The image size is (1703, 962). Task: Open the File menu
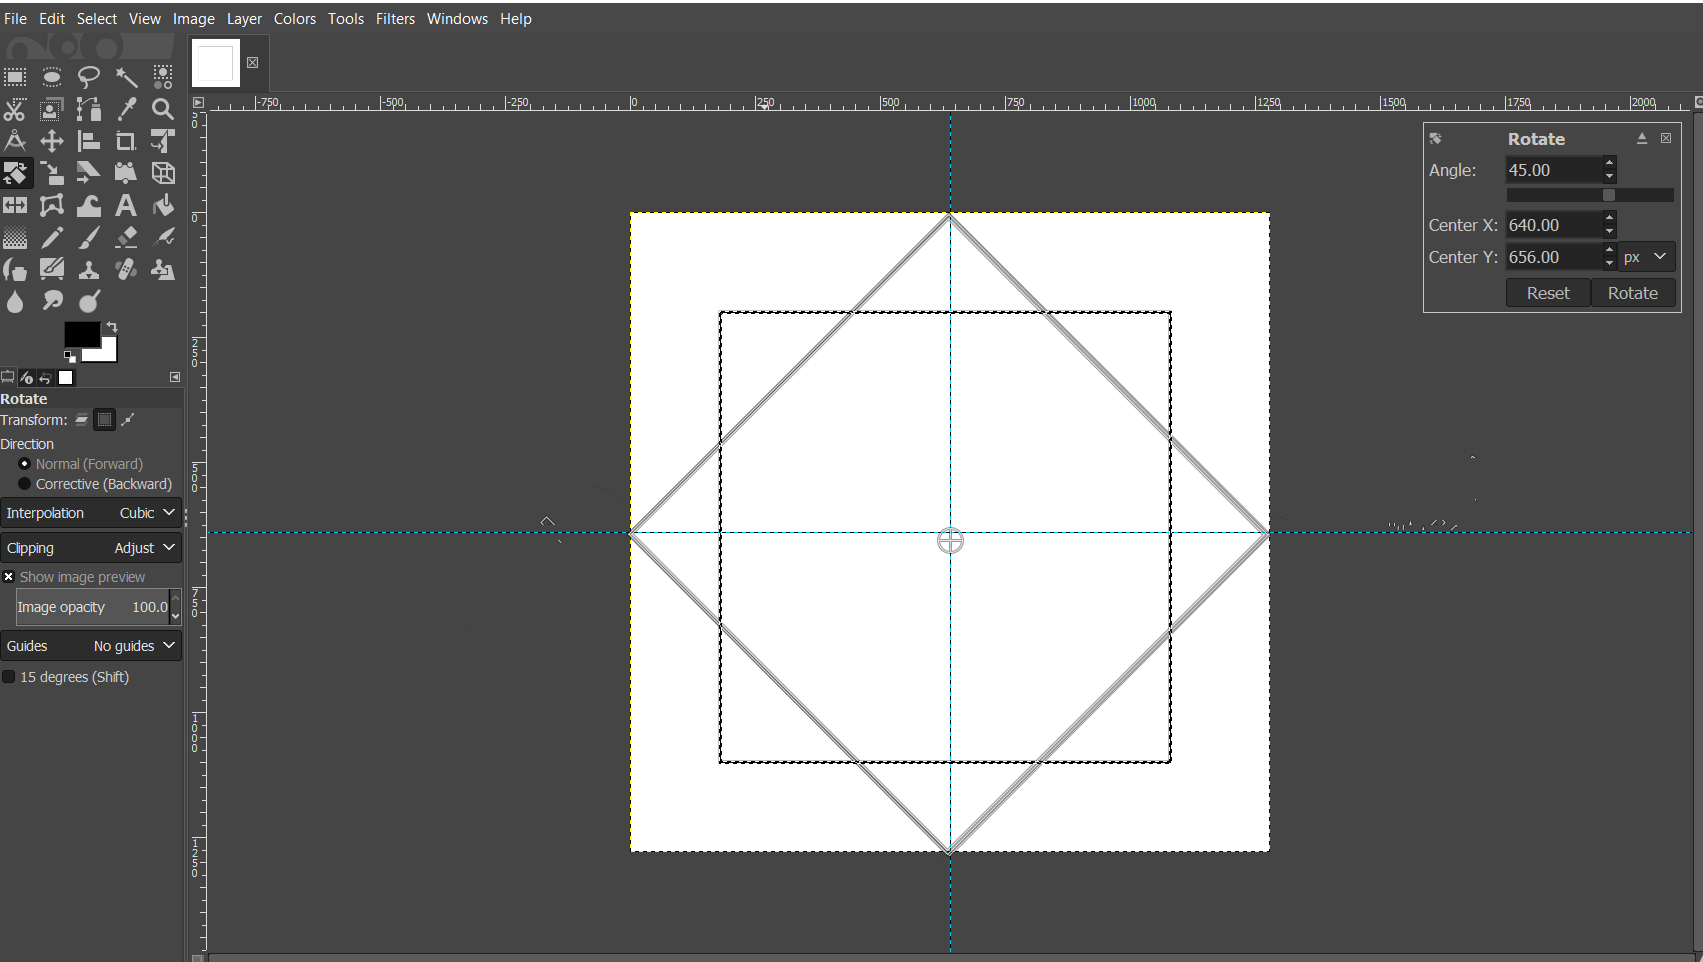point(15,19)
